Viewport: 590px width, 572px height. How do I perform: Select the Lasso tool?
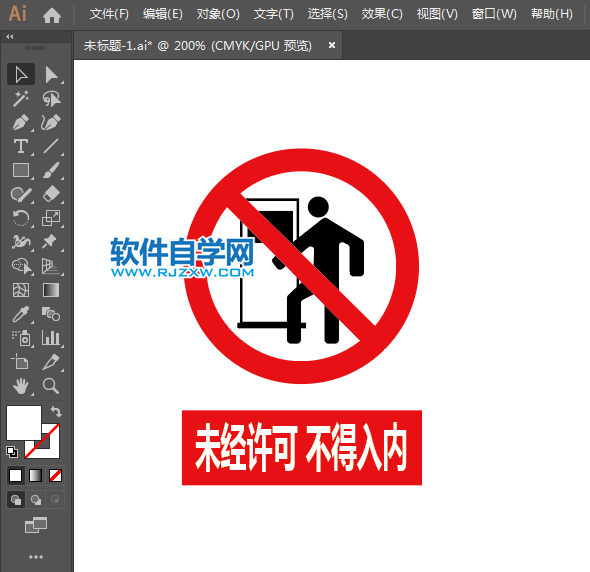(x=51, y=98)
